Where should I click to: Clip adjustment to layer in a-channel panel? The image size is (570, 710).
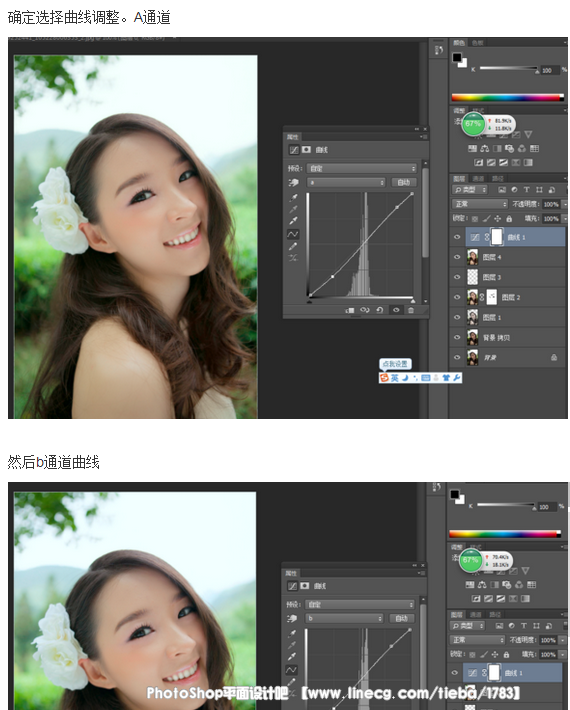350,310
